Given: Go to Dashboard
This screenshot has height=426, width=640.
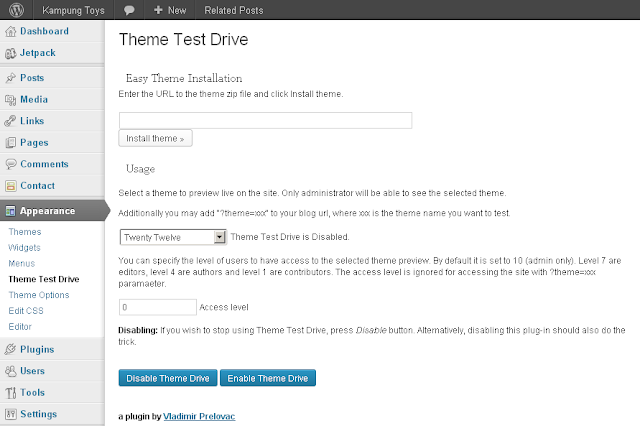Looking at the screenshot, I should 44,31.
